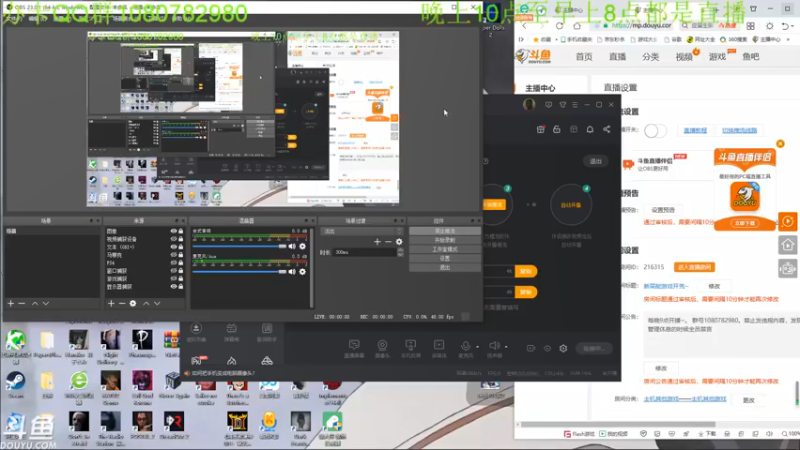Screen dimensions: 800x450
Task: Toggle visibility of 马赛克 source
Action: 173,255
